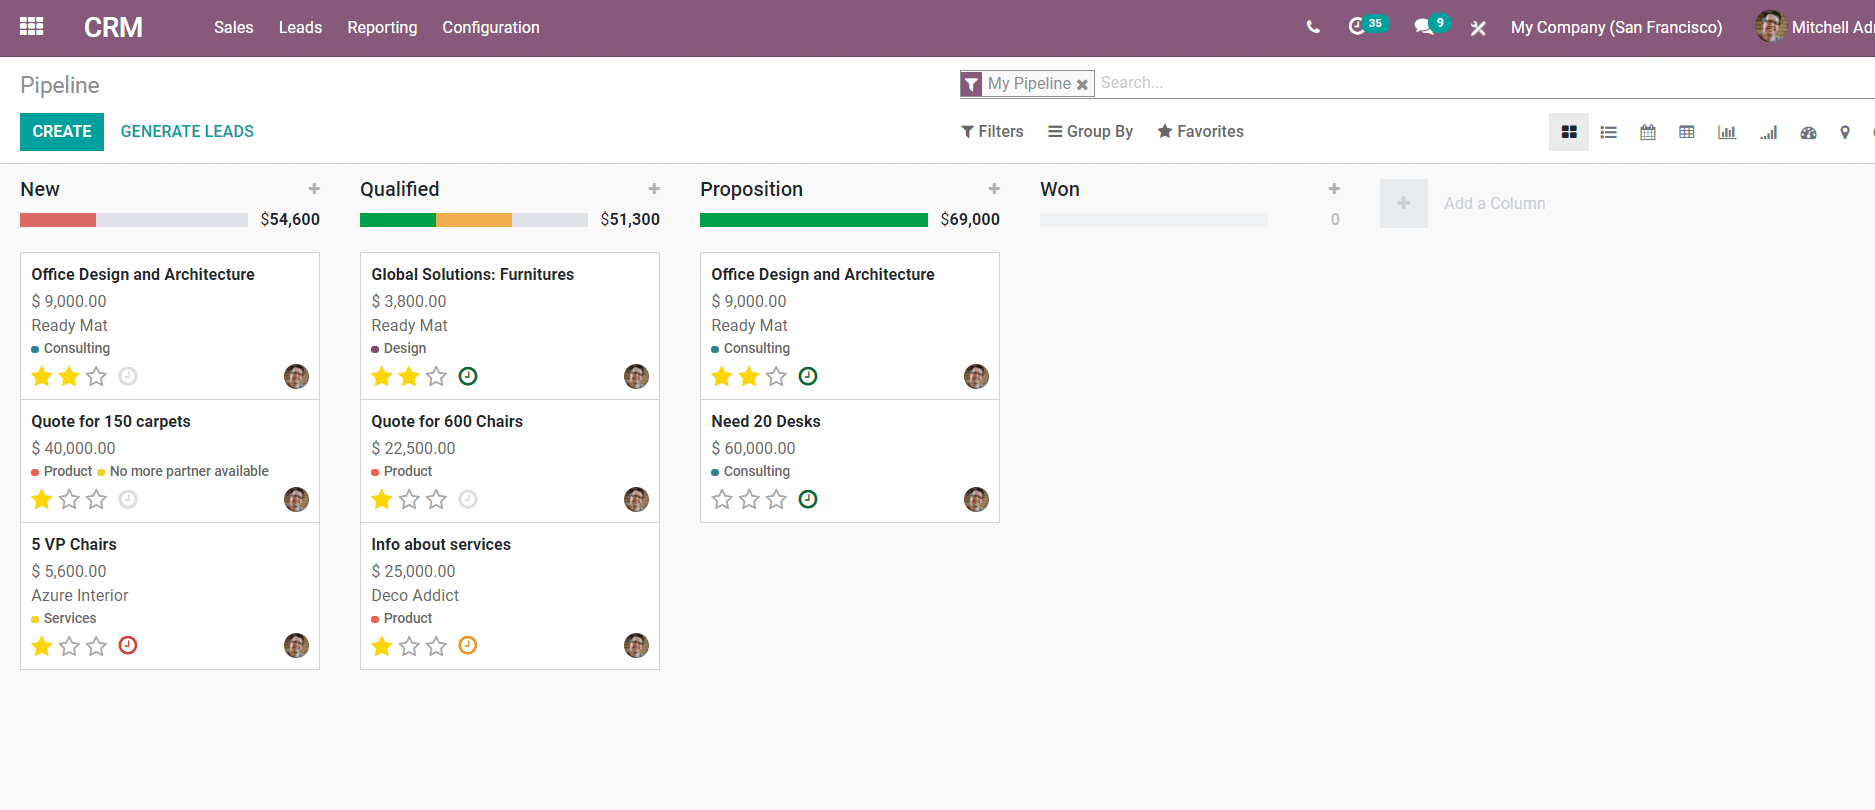This screenshot has height=810, width=1875.
Task: Click GENERATE LEADS
Action: tap(187, 131)
